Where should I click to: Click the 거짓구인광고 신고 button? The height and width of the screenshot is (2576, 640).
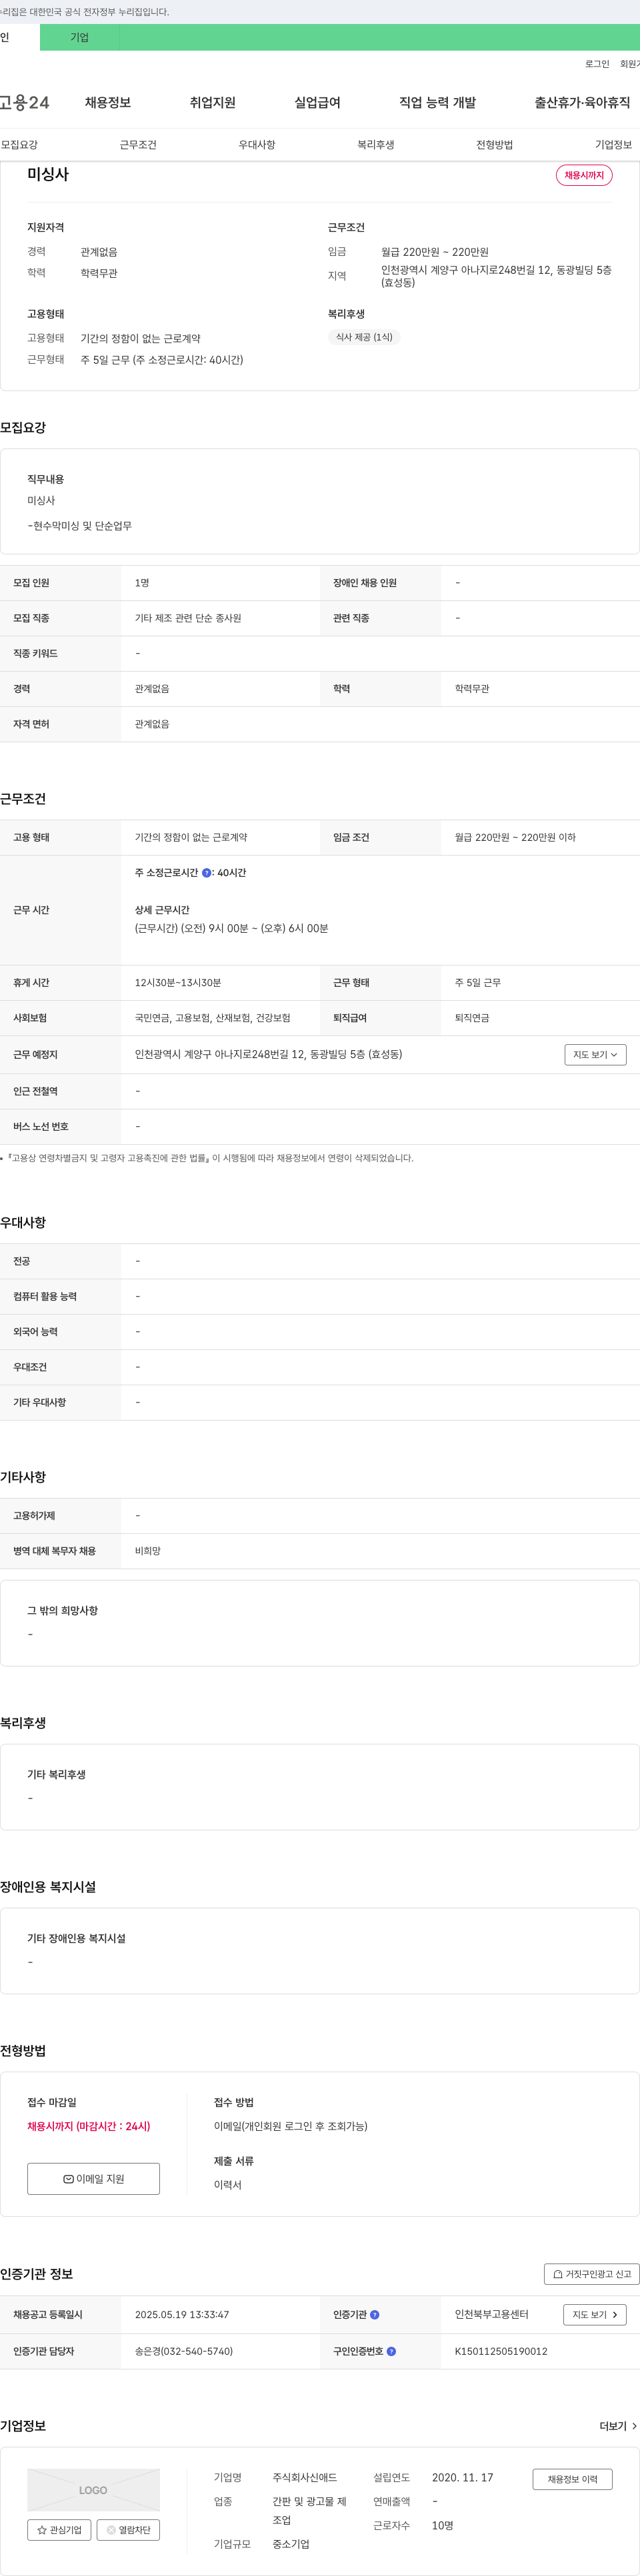592,2274
